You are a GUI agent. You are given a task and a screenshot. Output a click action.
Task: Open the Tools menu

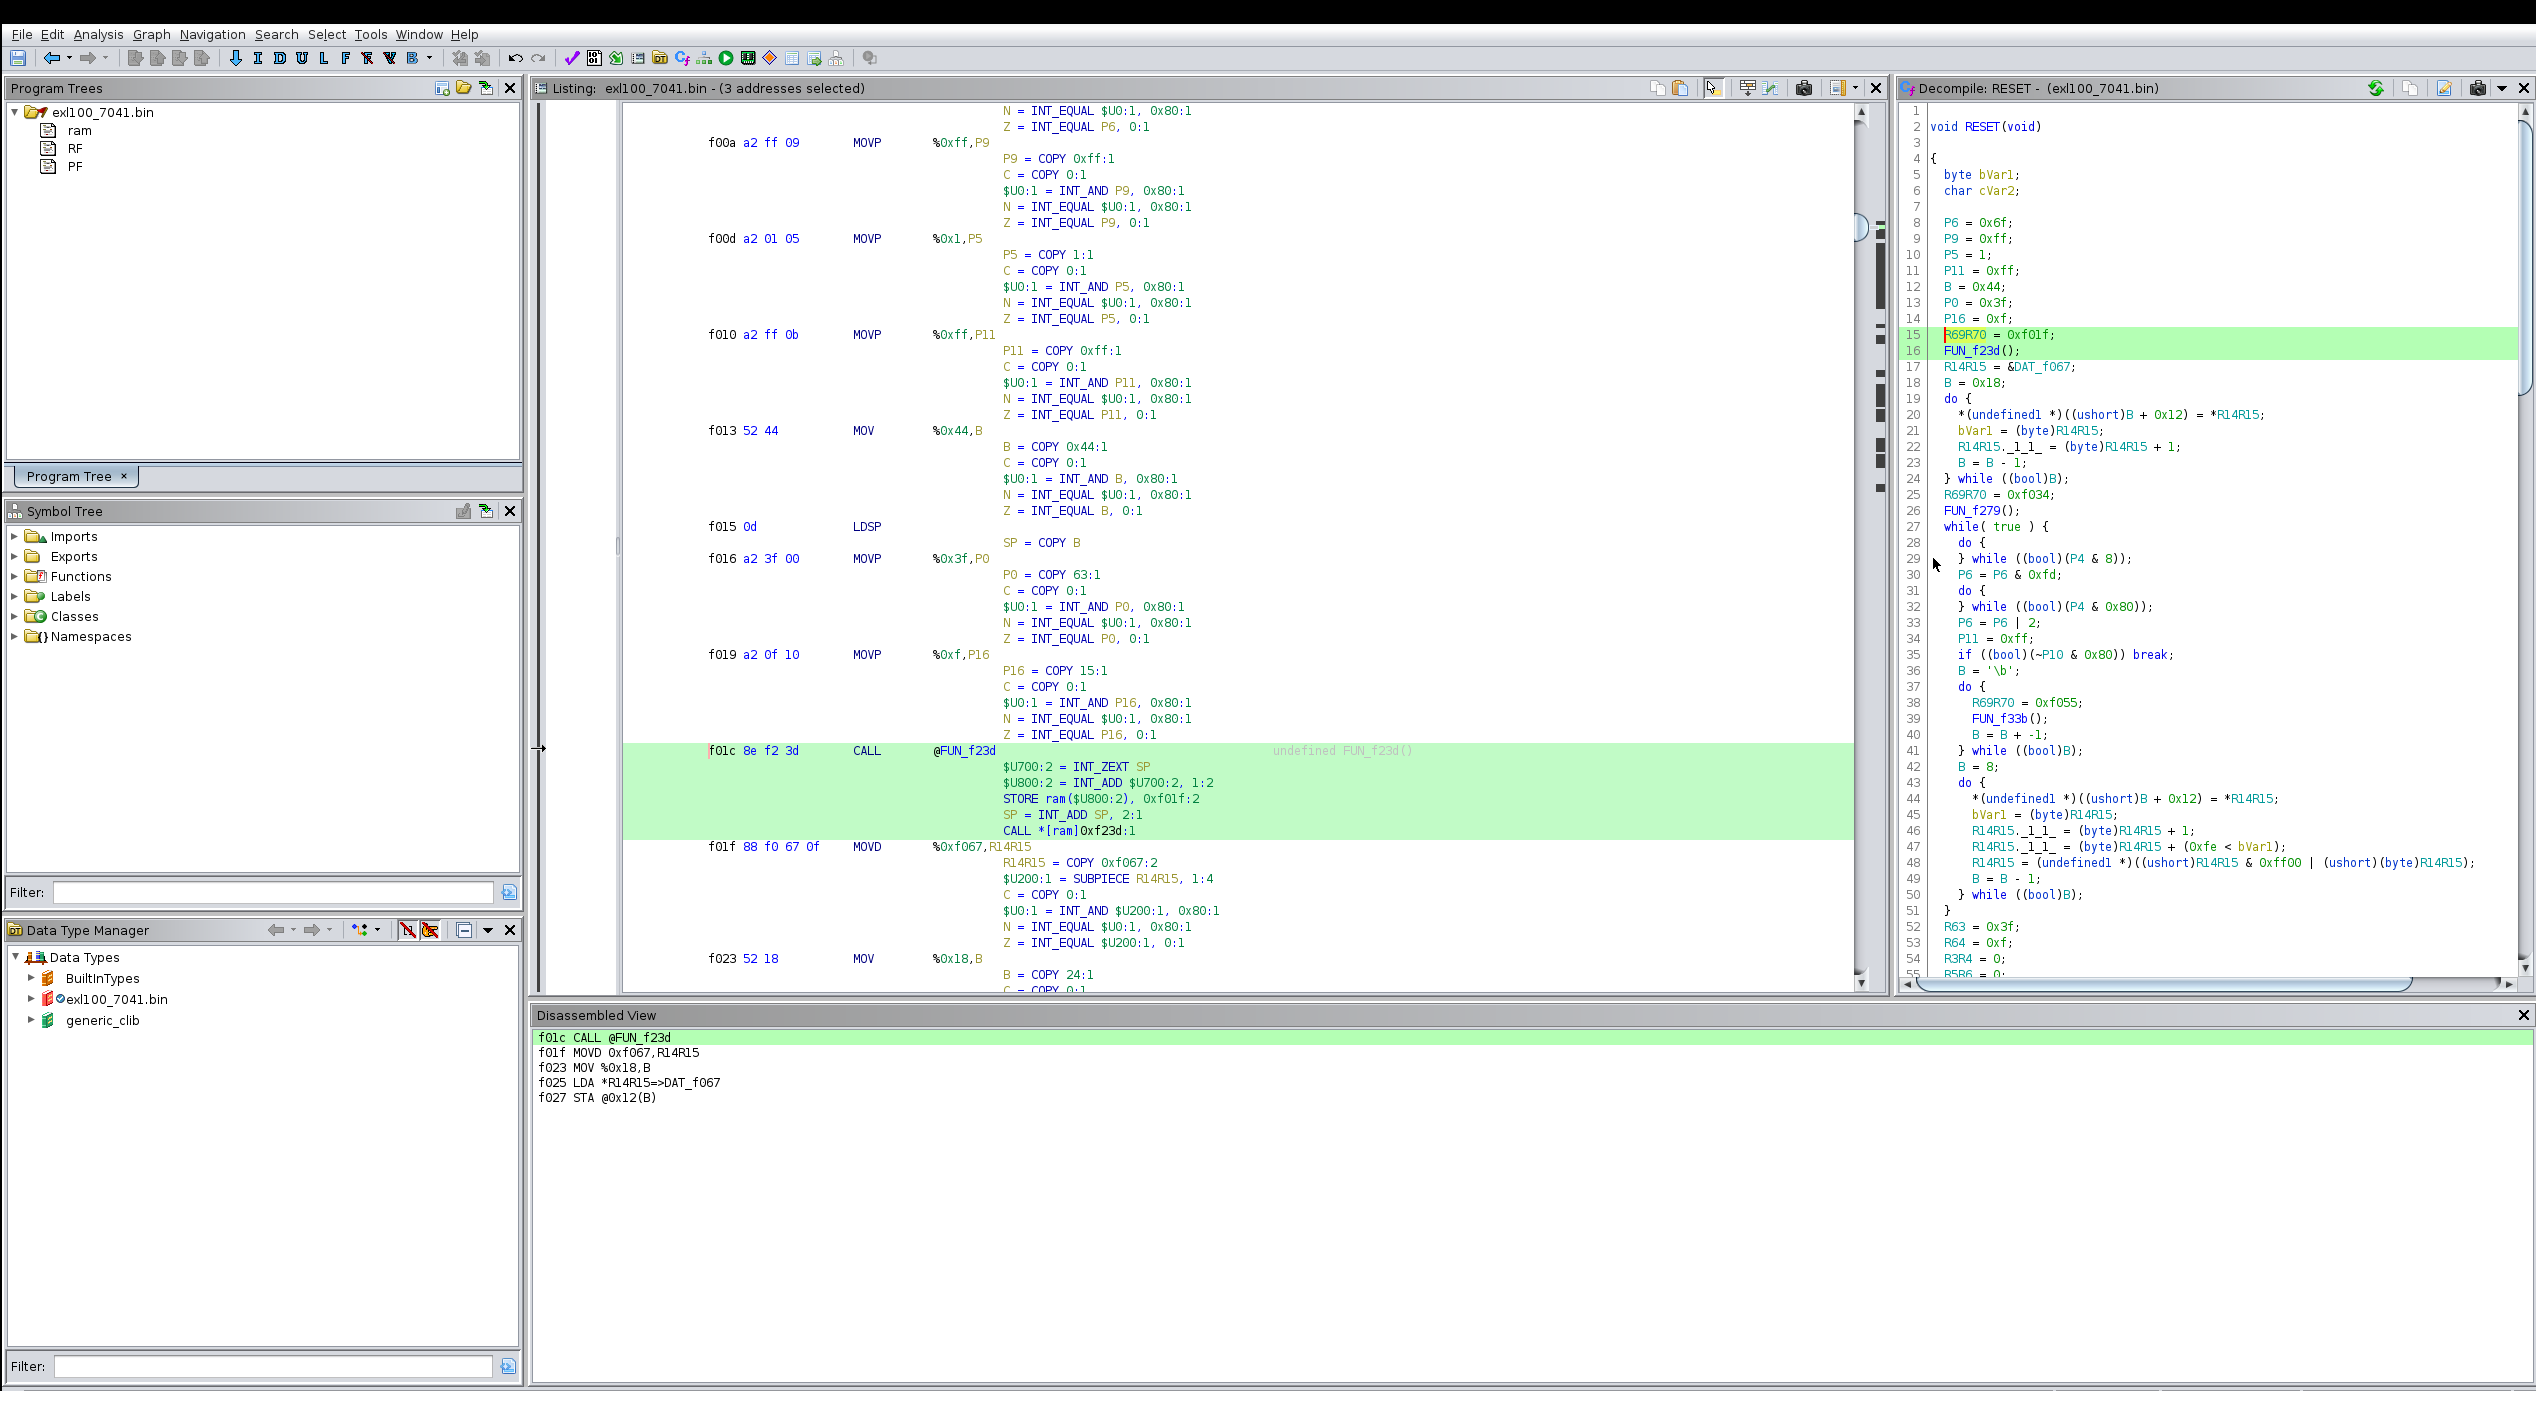coord(370,34)
